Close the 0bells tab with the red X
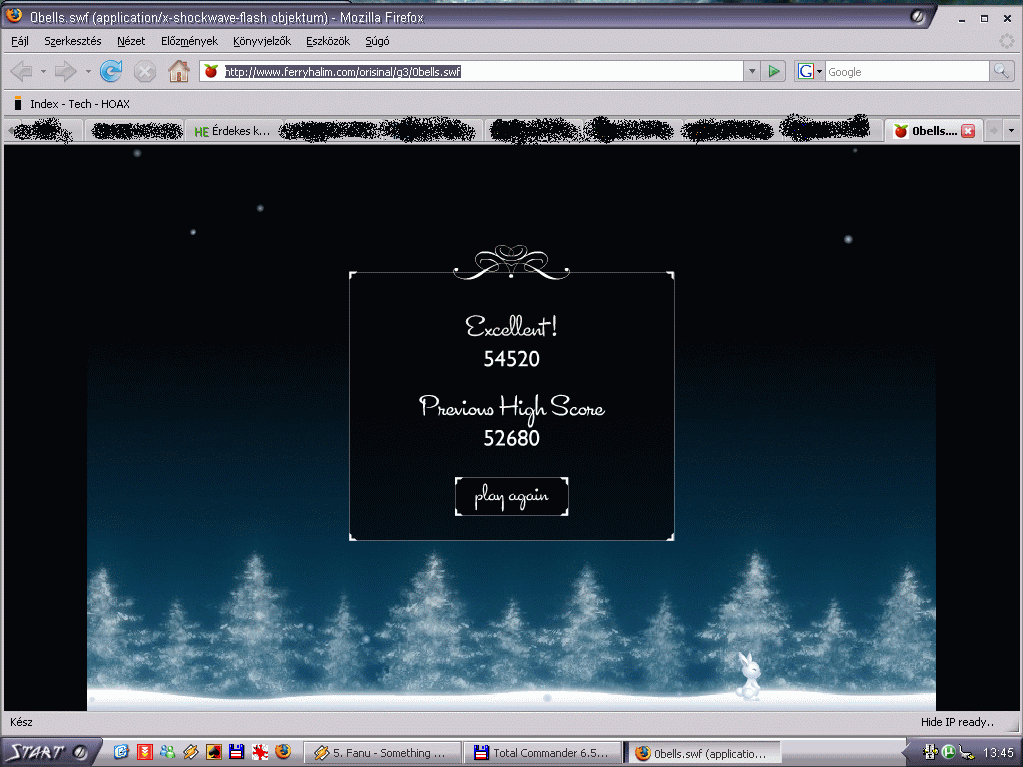The image size is (1023, 767). coord(968,131)
